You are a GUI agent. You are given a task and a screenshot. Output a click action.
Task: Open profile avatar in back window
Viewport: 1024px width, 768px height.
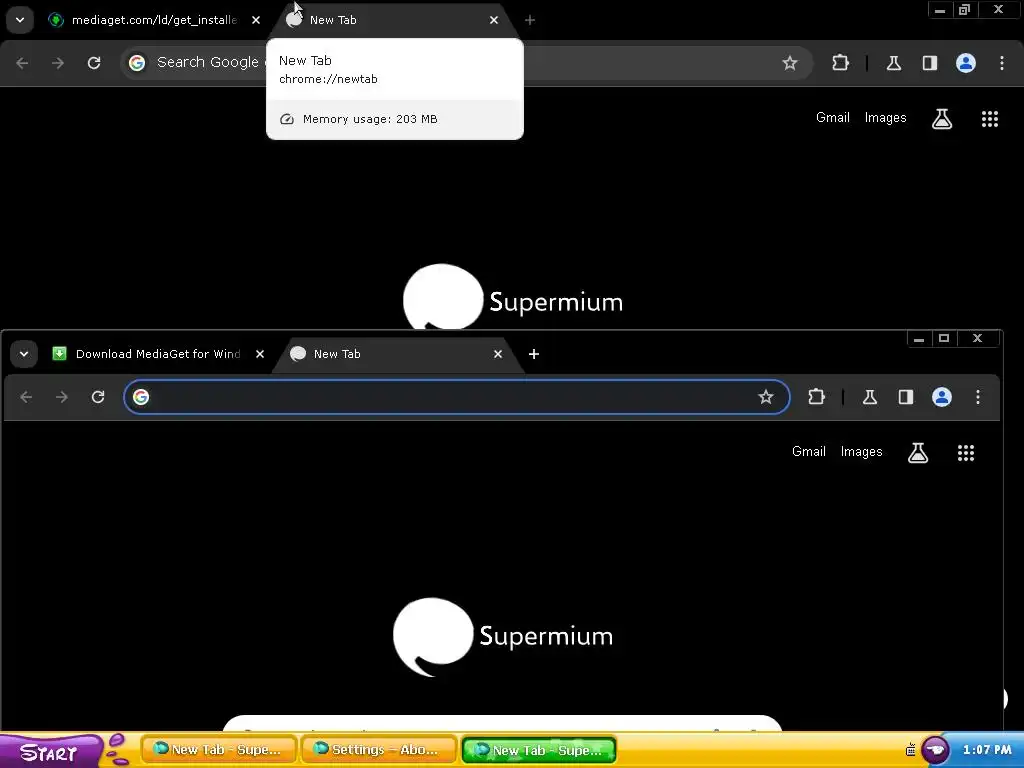coord(966,63)
